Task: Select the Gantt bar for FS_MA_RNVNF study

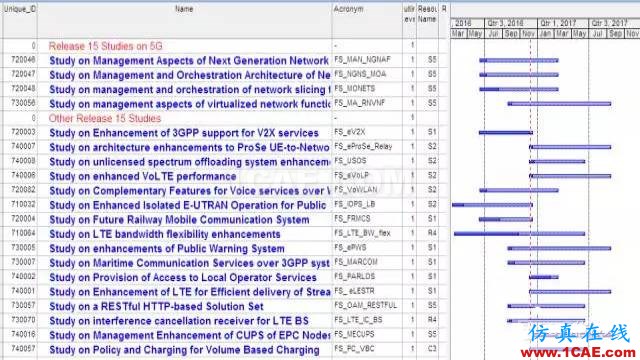Action: coord(559,104)
